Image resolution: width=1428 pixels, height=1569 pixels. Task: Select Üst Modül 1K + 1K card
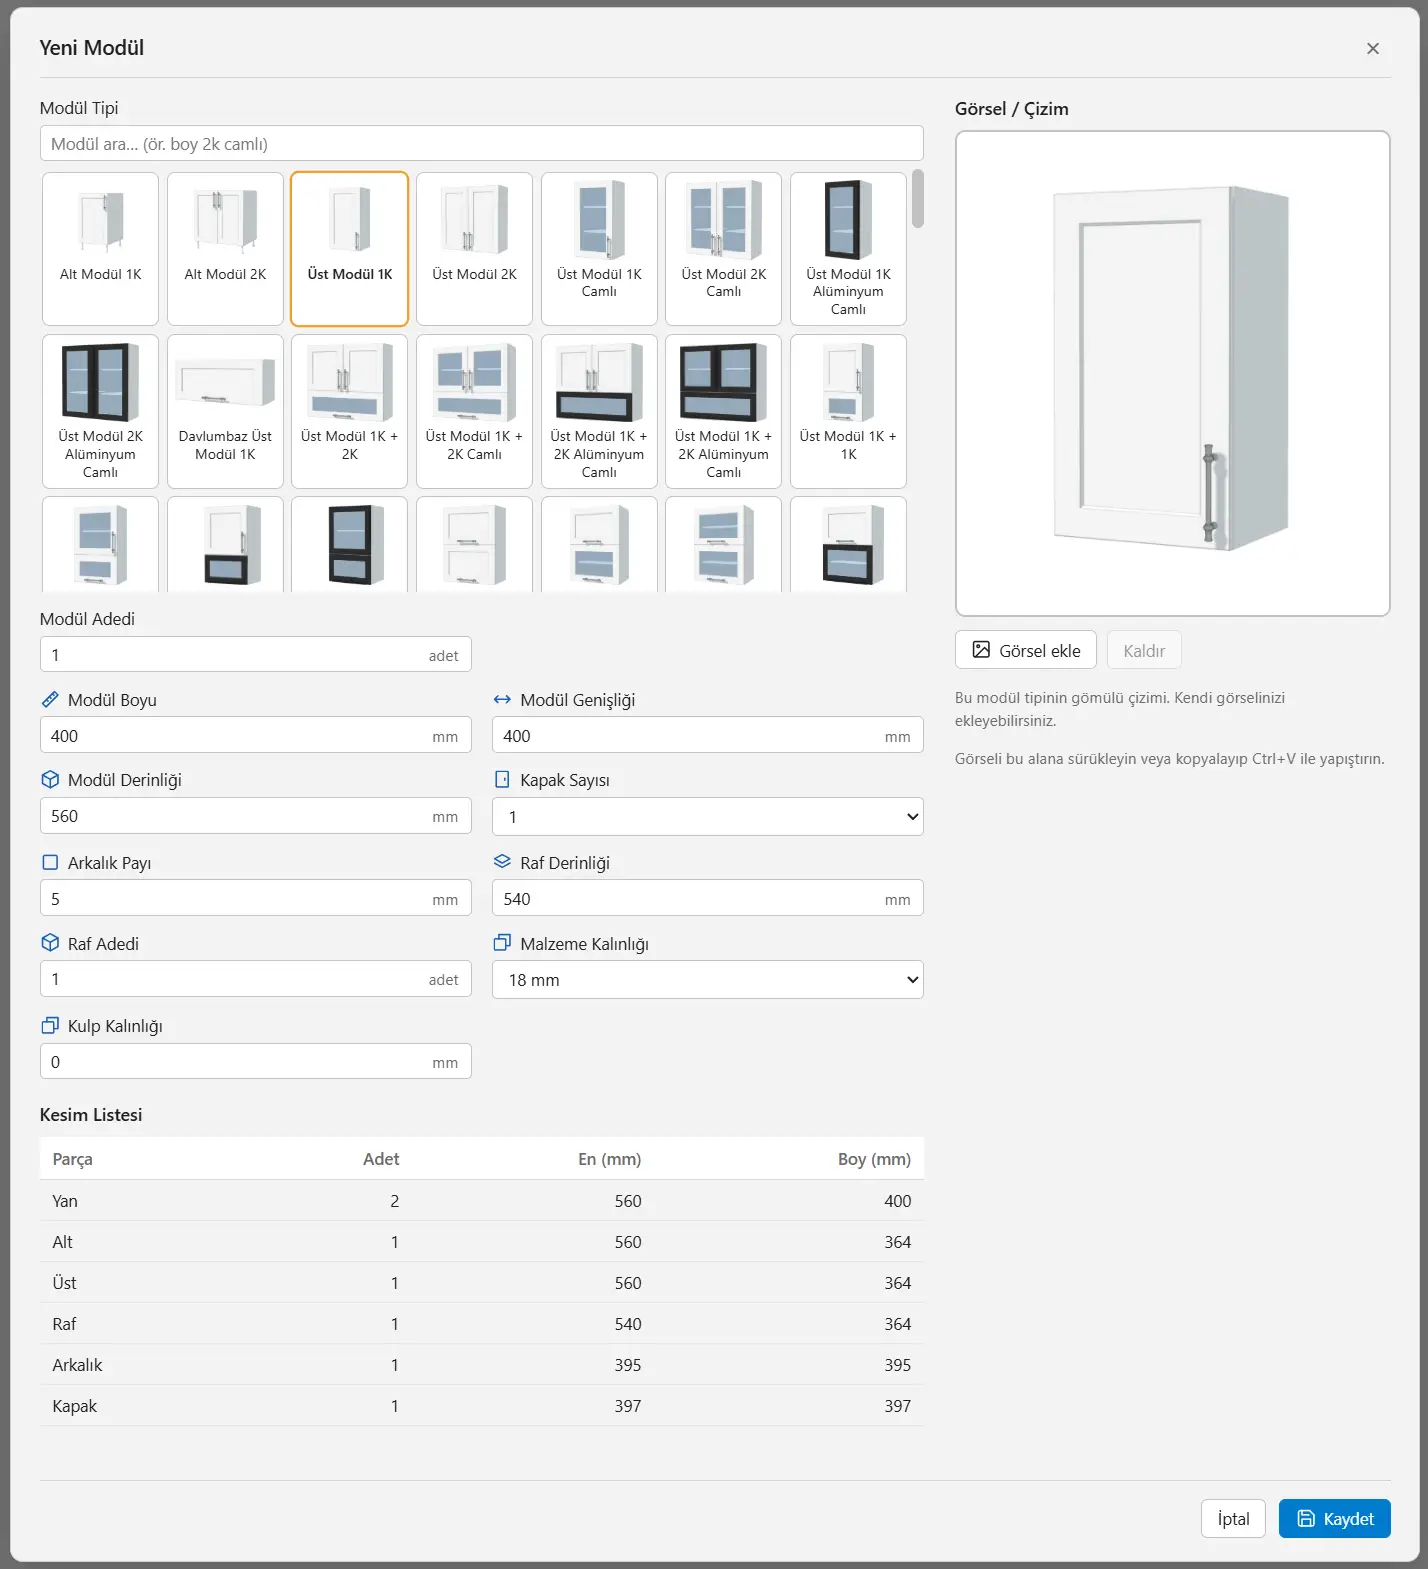point(848,411)
